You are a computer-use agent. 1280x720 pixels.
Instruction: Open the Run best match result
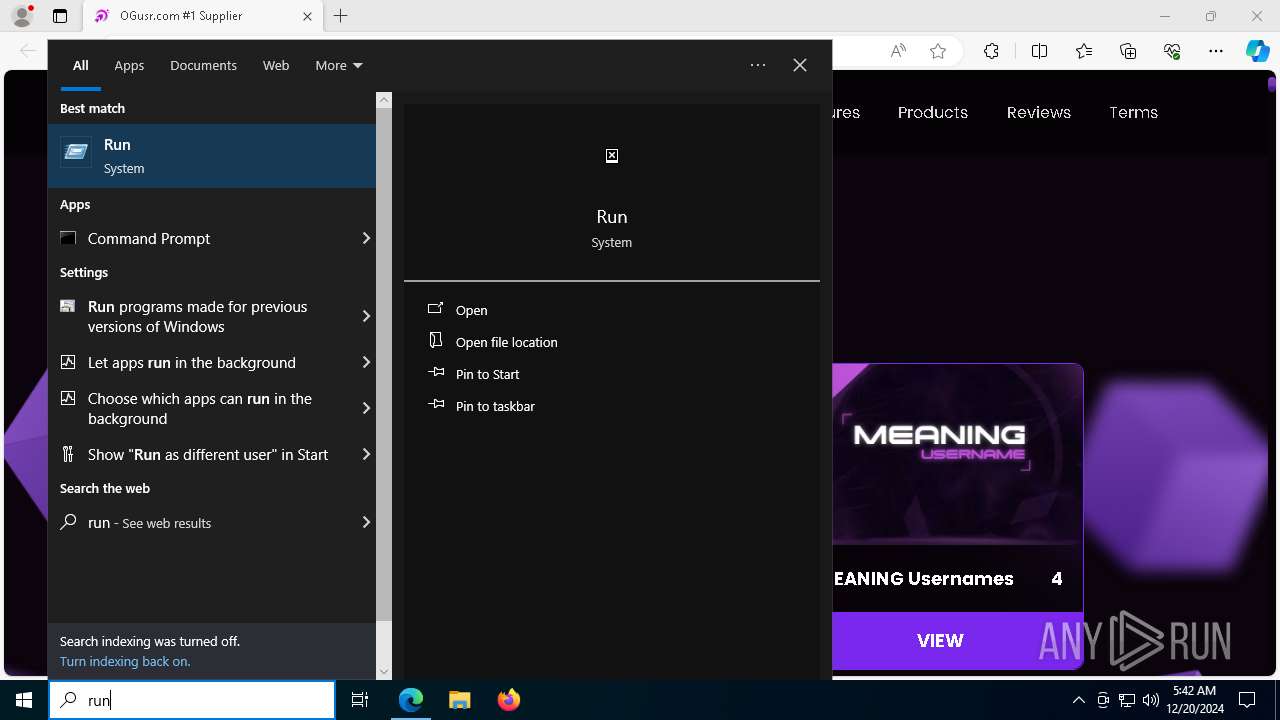(x=212, y=156)
